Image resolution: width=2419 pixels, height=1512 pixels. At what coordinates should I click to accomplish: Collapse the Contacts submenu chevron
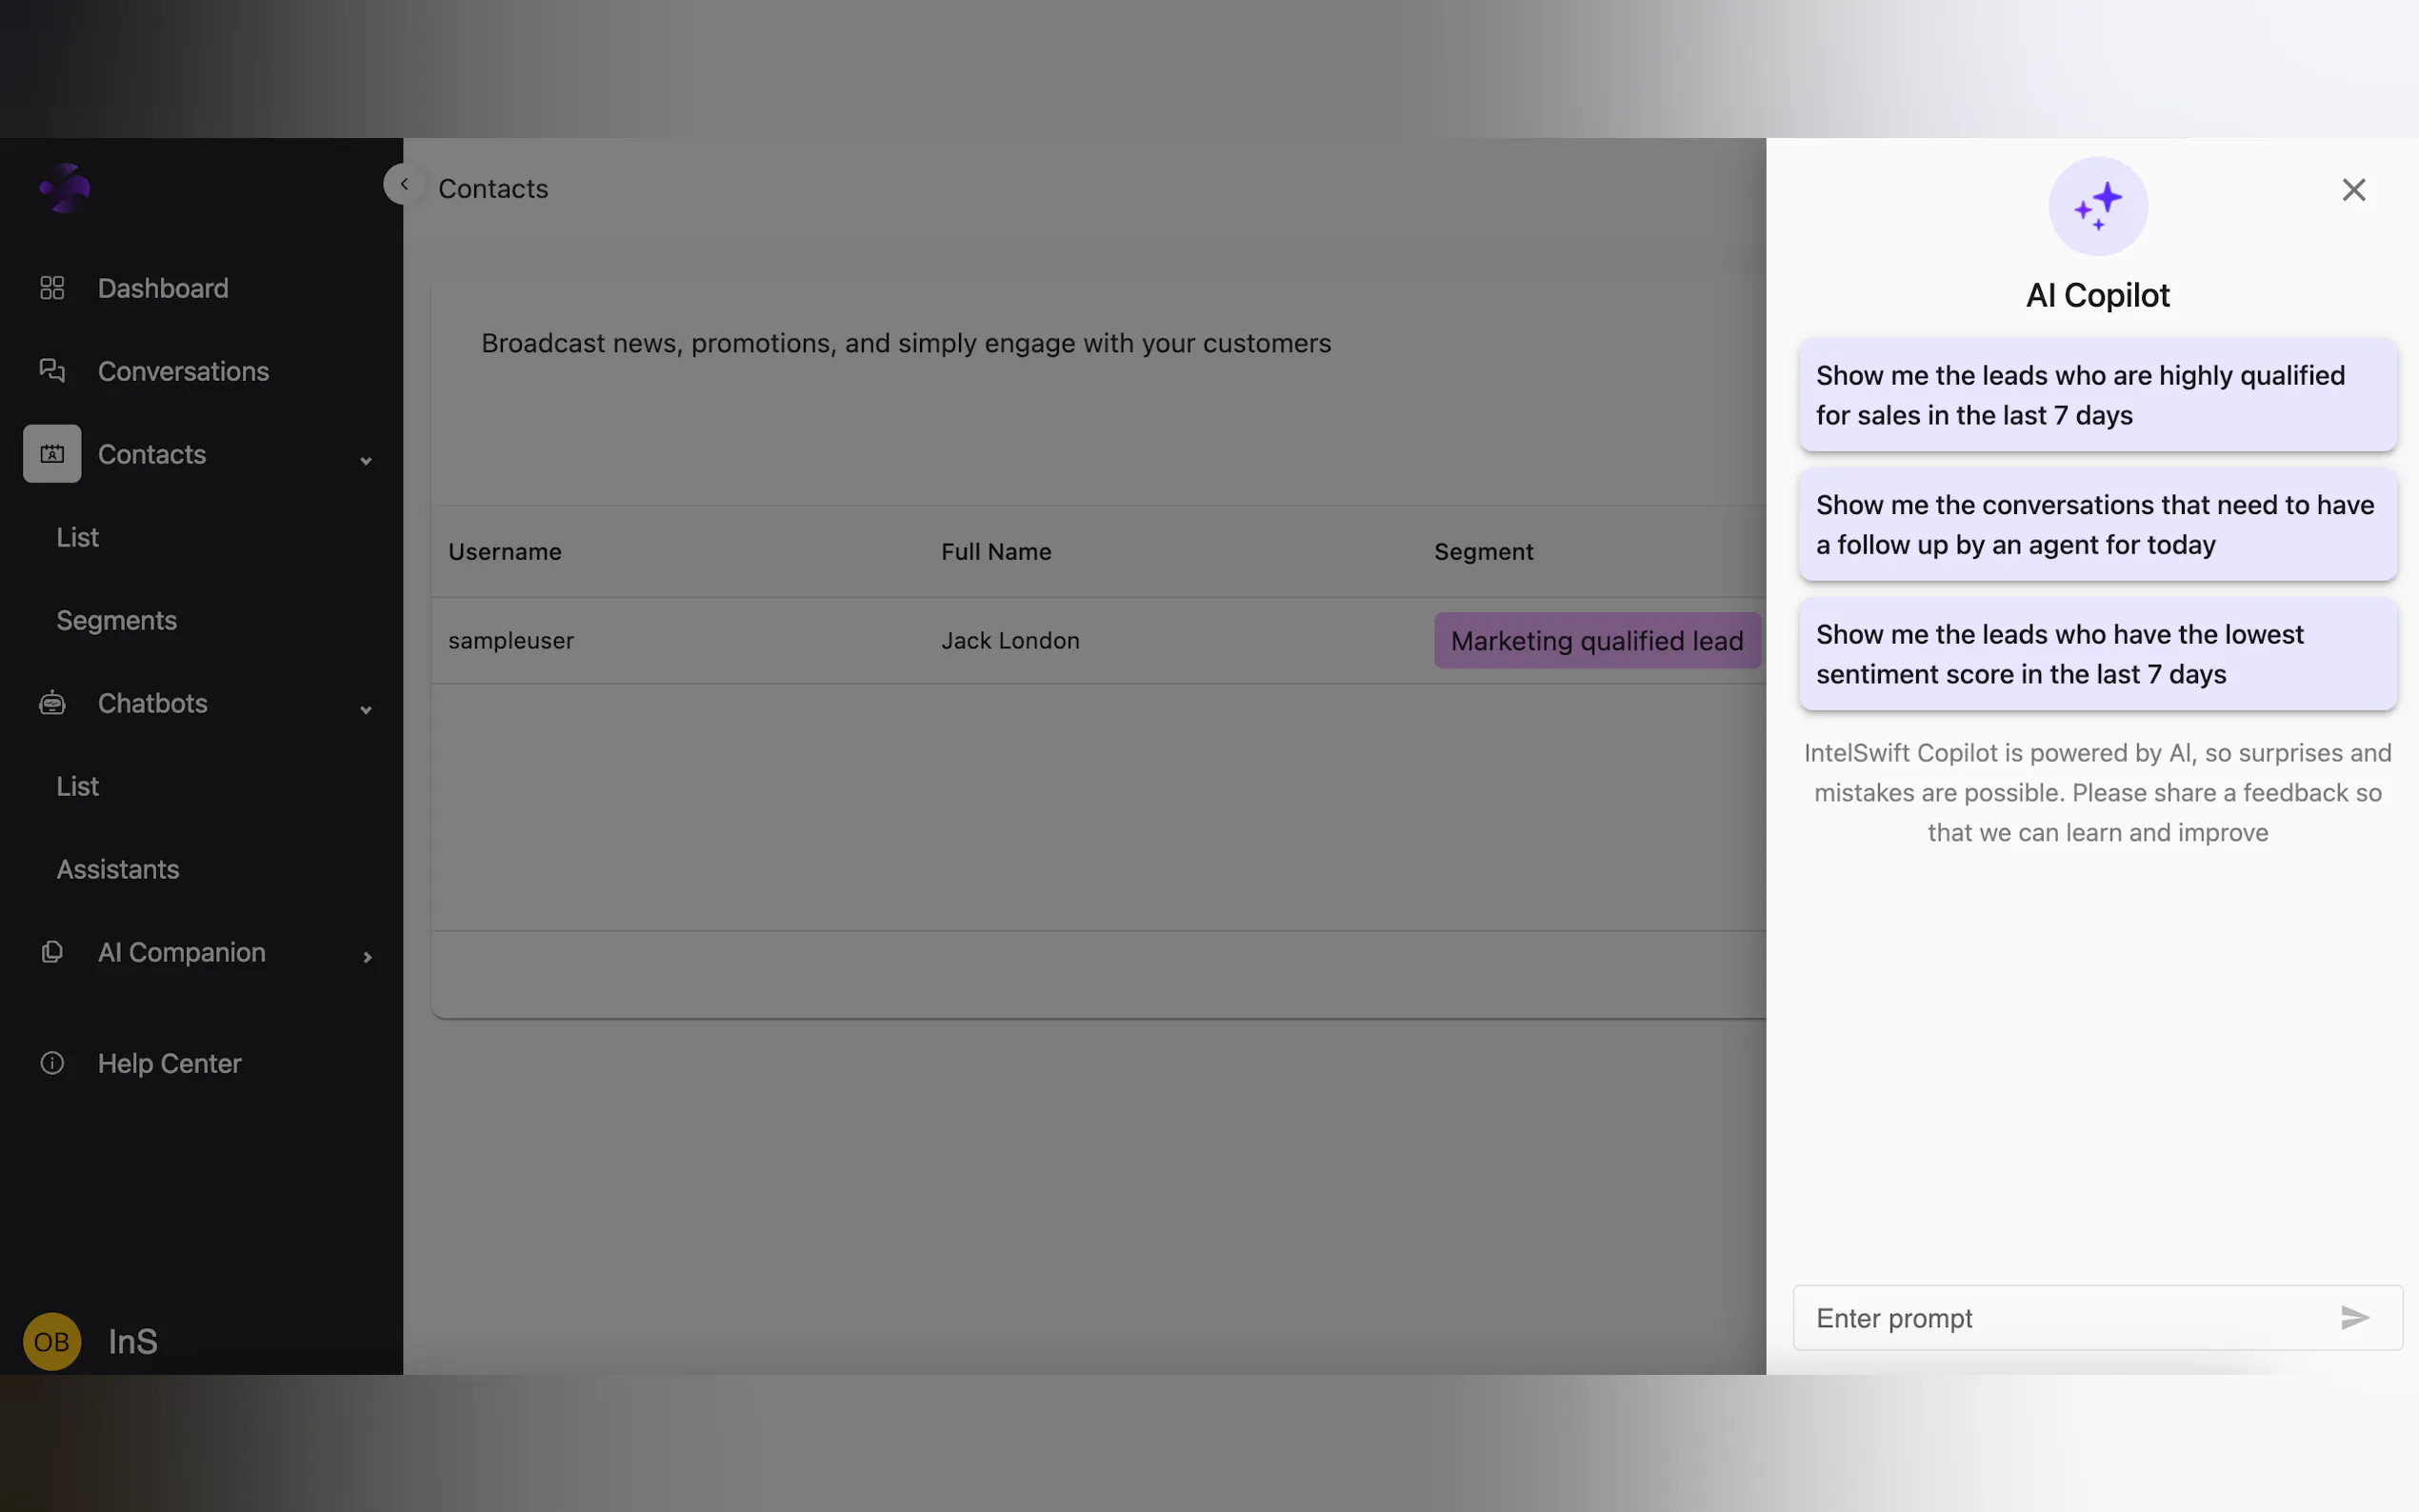coord(366,460)
